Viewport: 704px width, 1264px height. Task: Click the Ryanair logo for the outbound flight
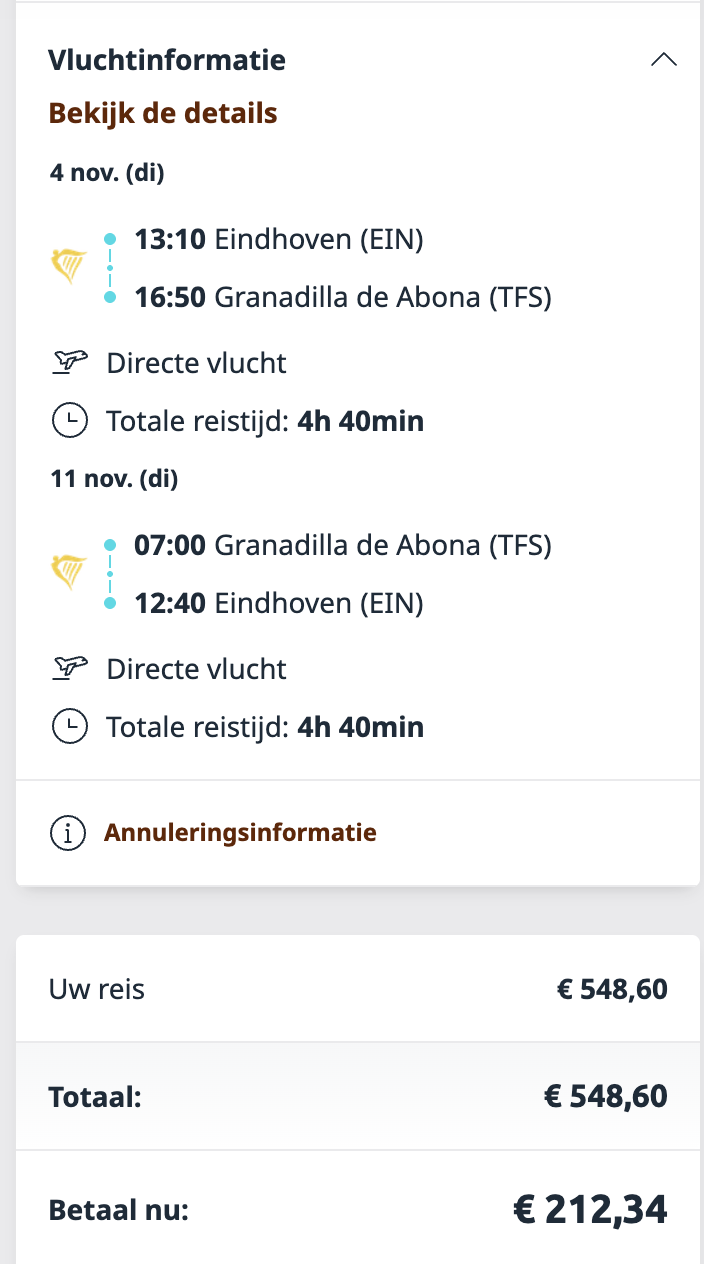point(69,267)
